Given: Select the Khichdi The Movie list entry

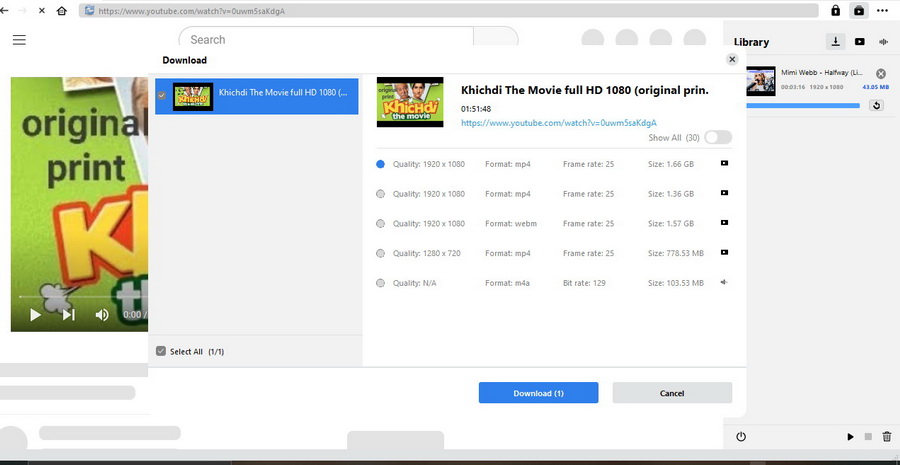Looking at the screenshot, I should [257, 96].
